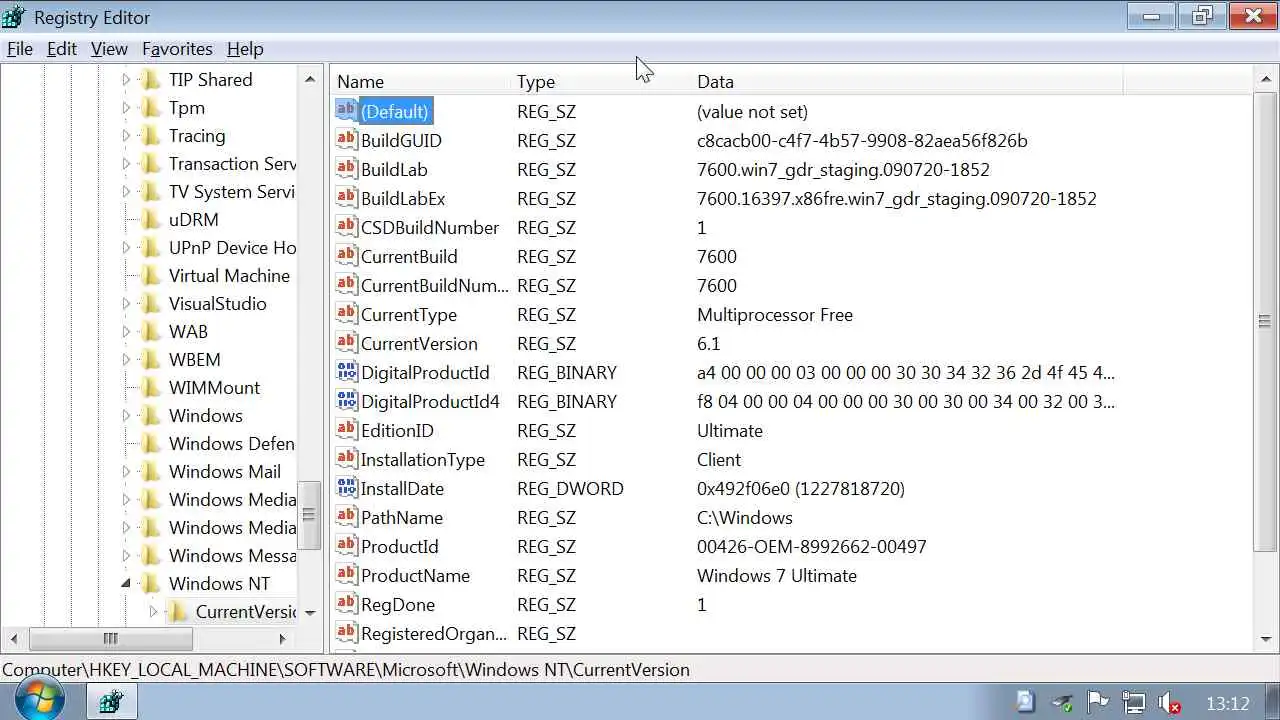The image size is (1280, 720).
Task: Click the string icon of CurrentType
Action: pos(346,313)
